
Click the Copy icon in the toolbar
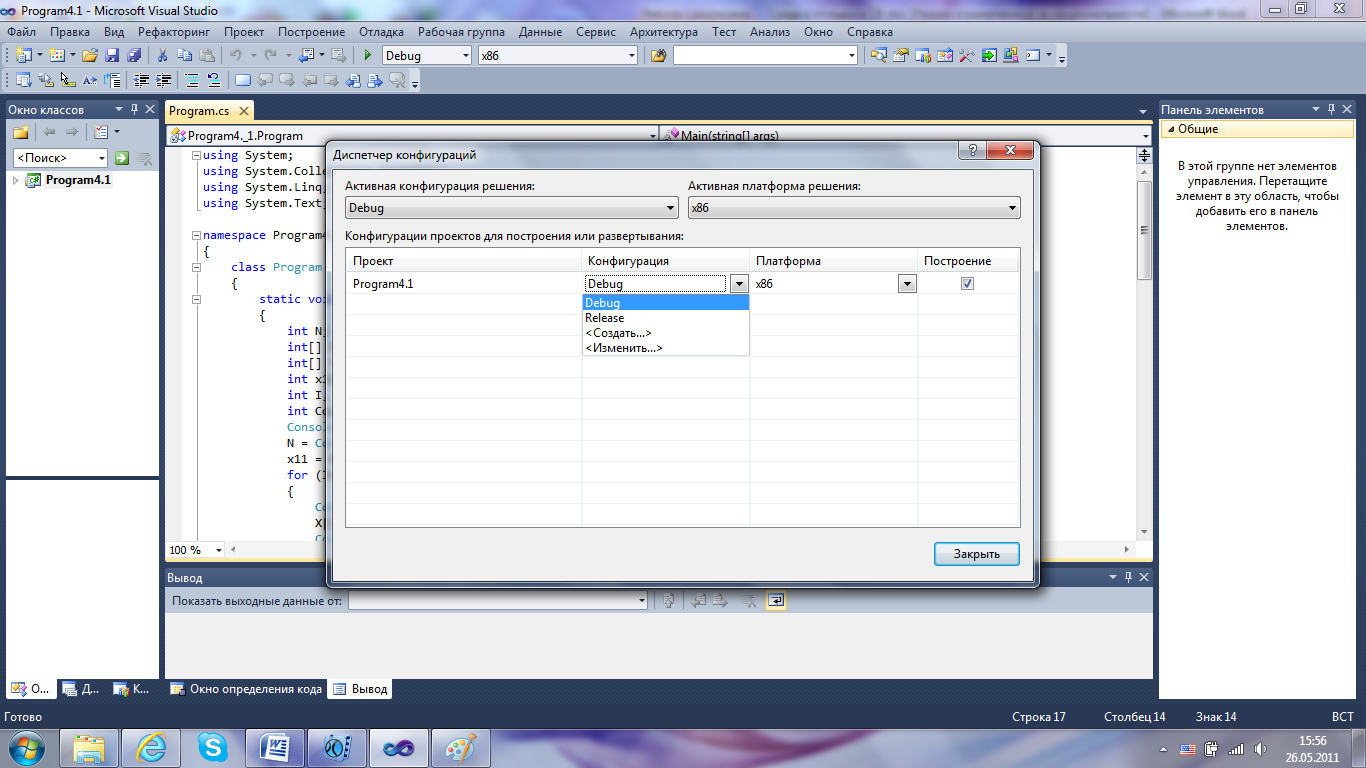point(185,55)
